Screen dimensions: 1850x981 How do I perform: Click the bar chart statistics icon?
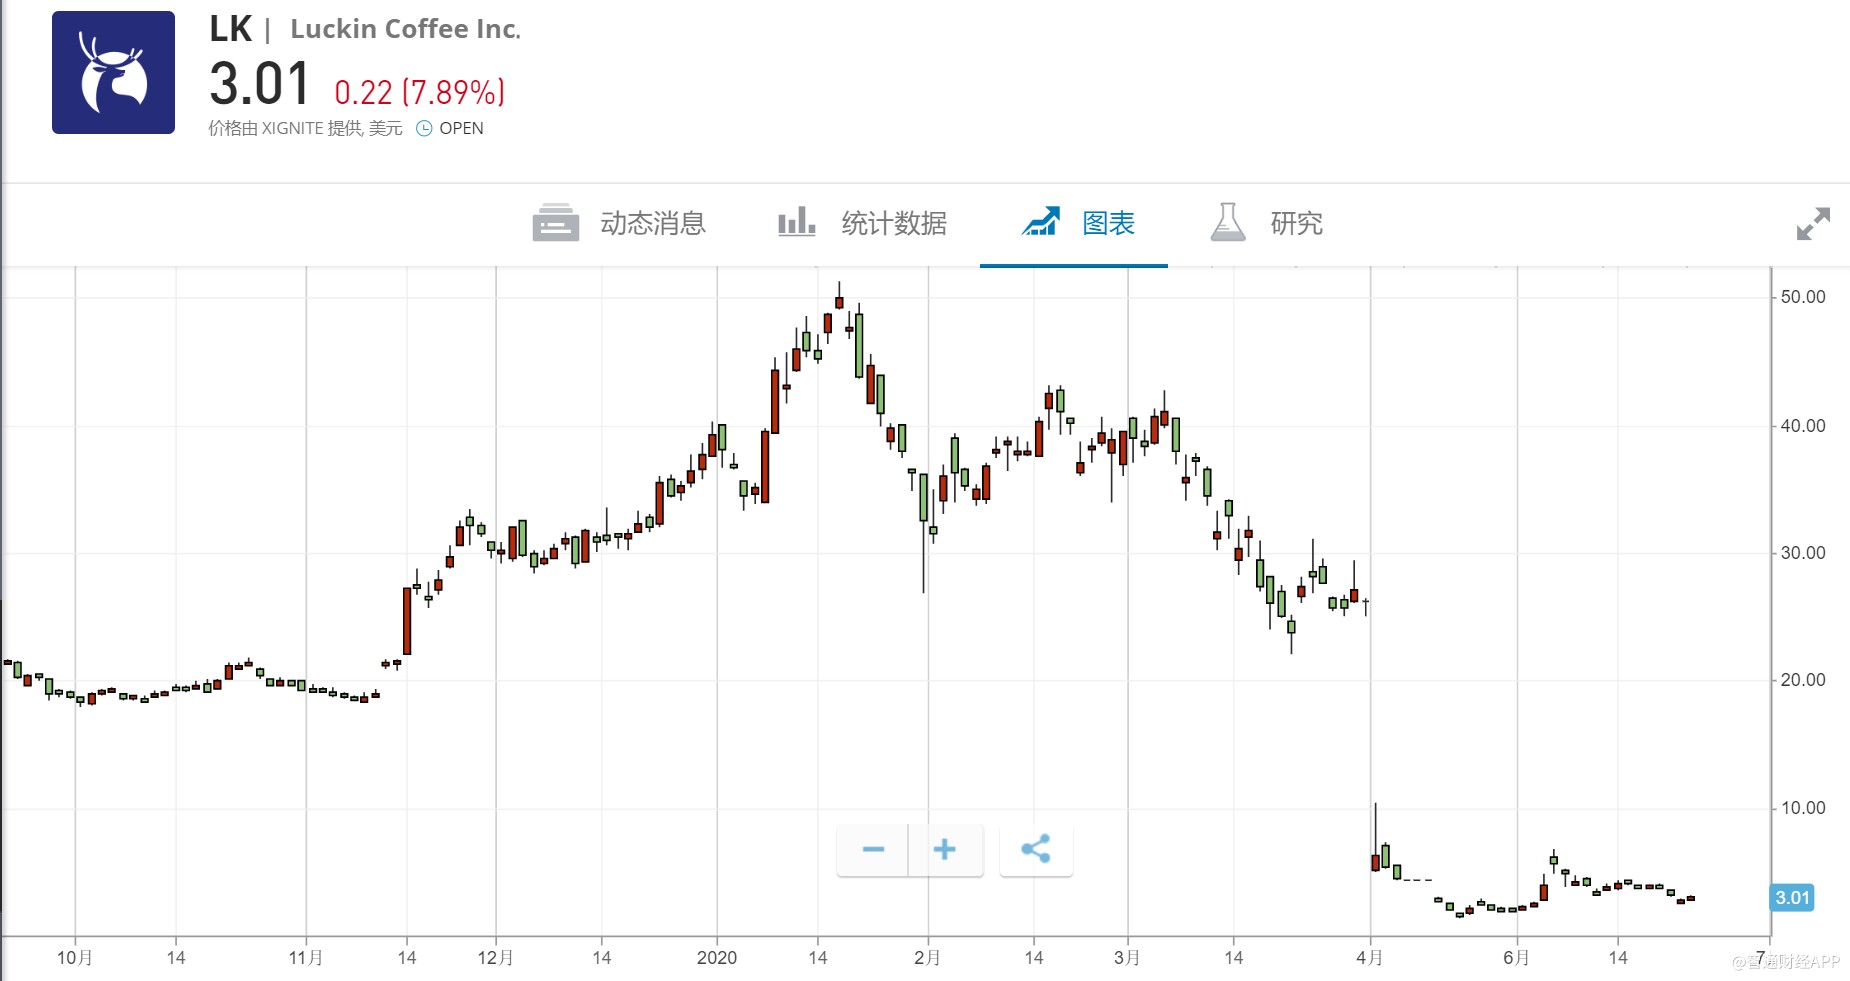point(796,222)
